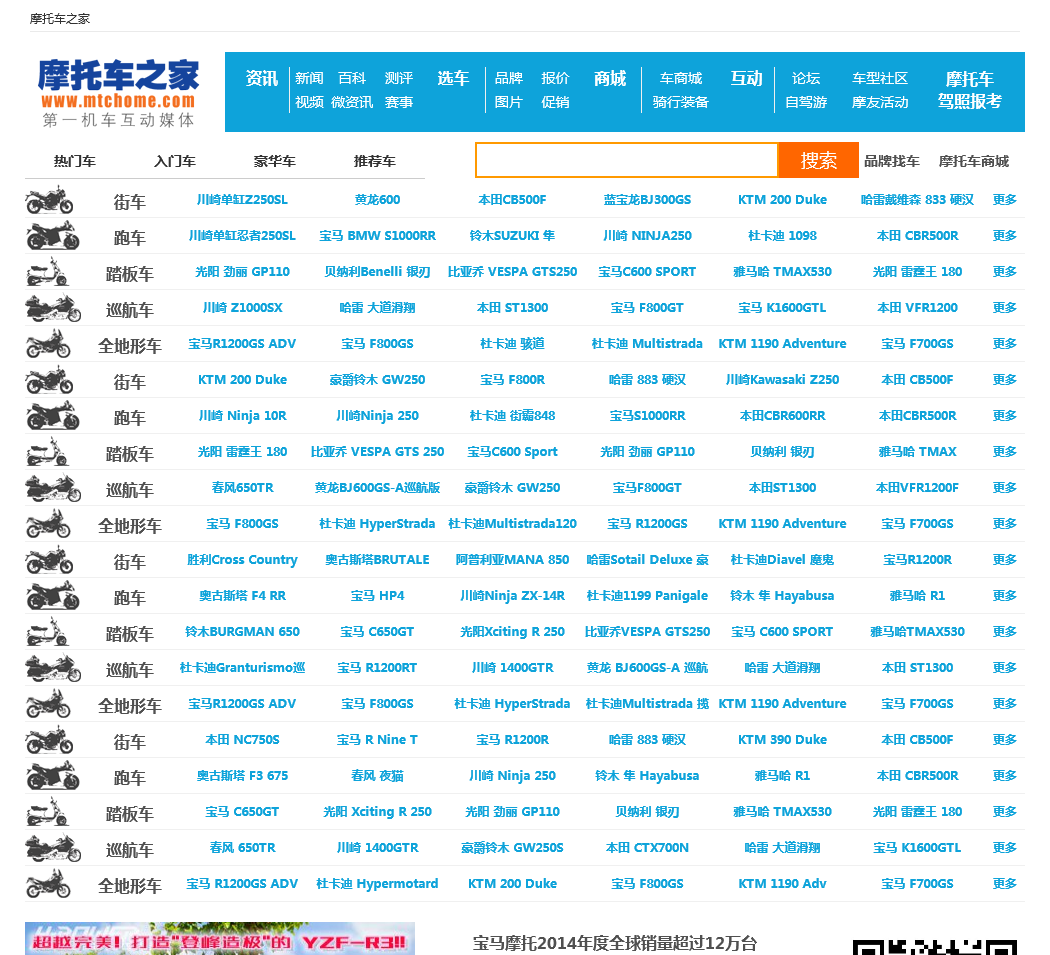1050x955 pixels.
Task: Open the 杜卡迪 1098 link
Action: coord(782,236)
